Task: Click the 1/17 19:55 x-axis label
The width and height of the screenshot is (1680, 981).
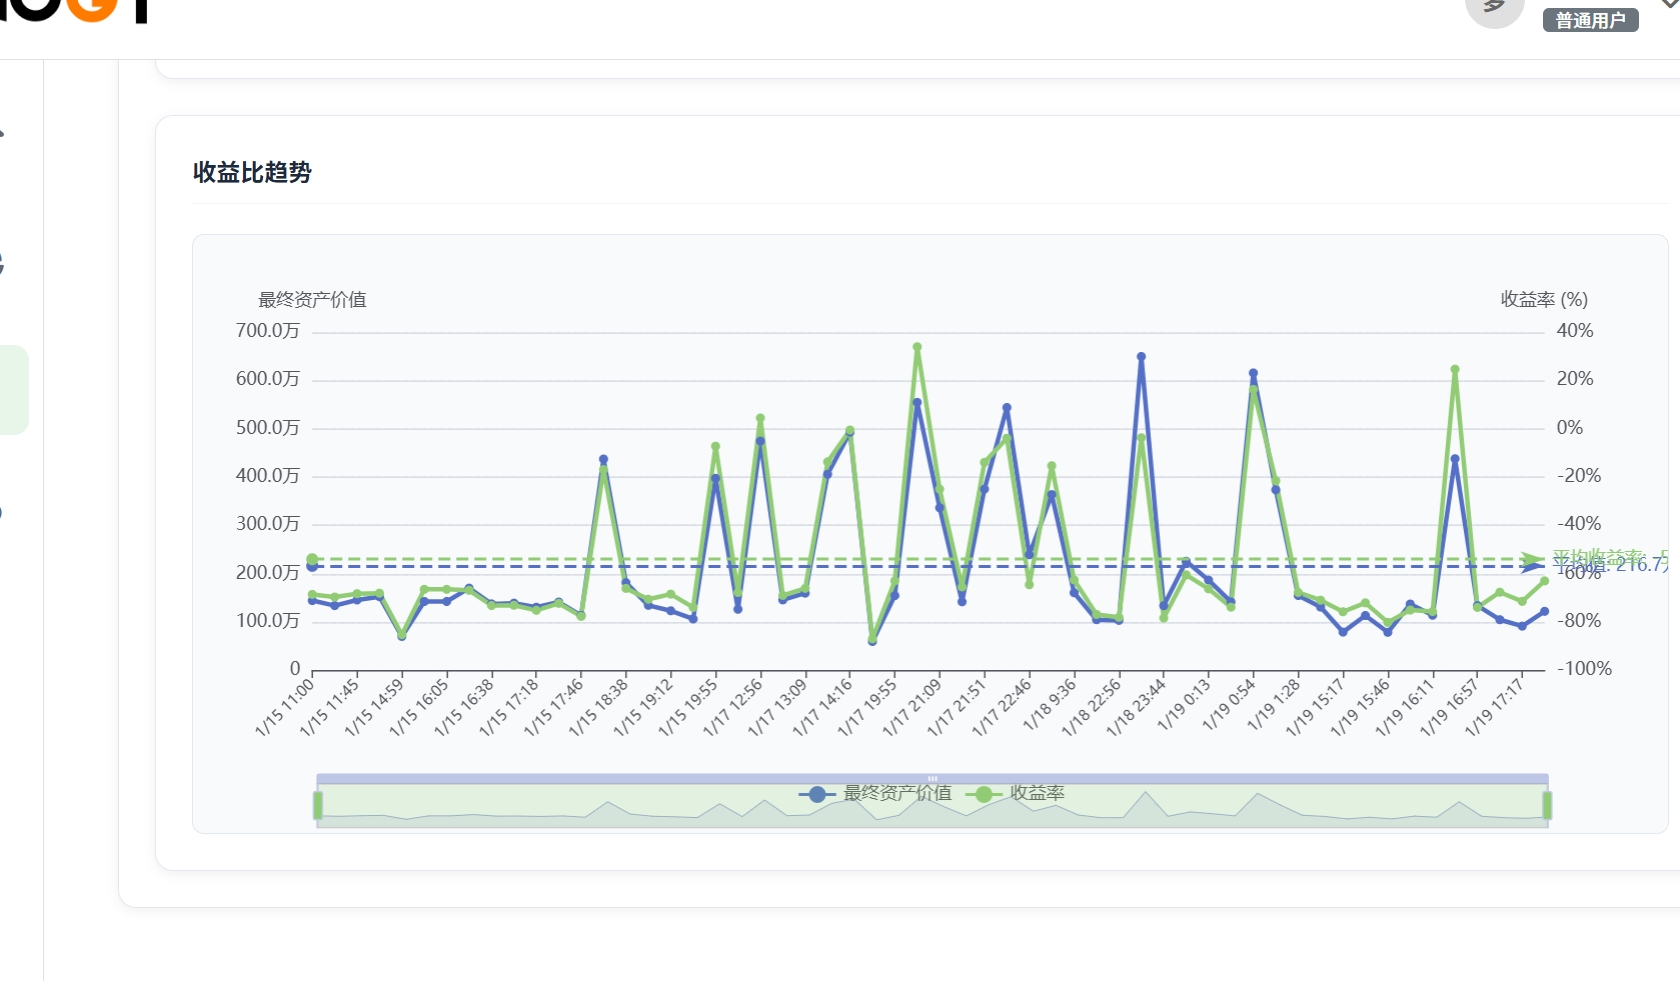Action: 868,708
